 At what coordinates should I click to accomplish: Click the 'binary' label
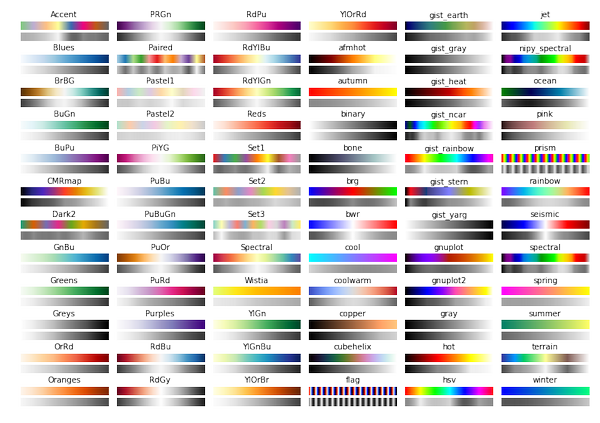(x=353, y=114)
